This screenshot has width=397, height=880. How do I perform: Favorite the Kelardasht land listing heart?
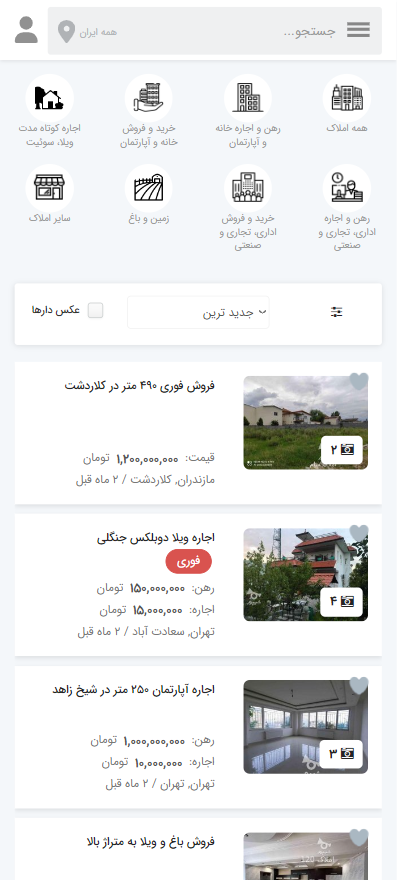coord(359,381)
